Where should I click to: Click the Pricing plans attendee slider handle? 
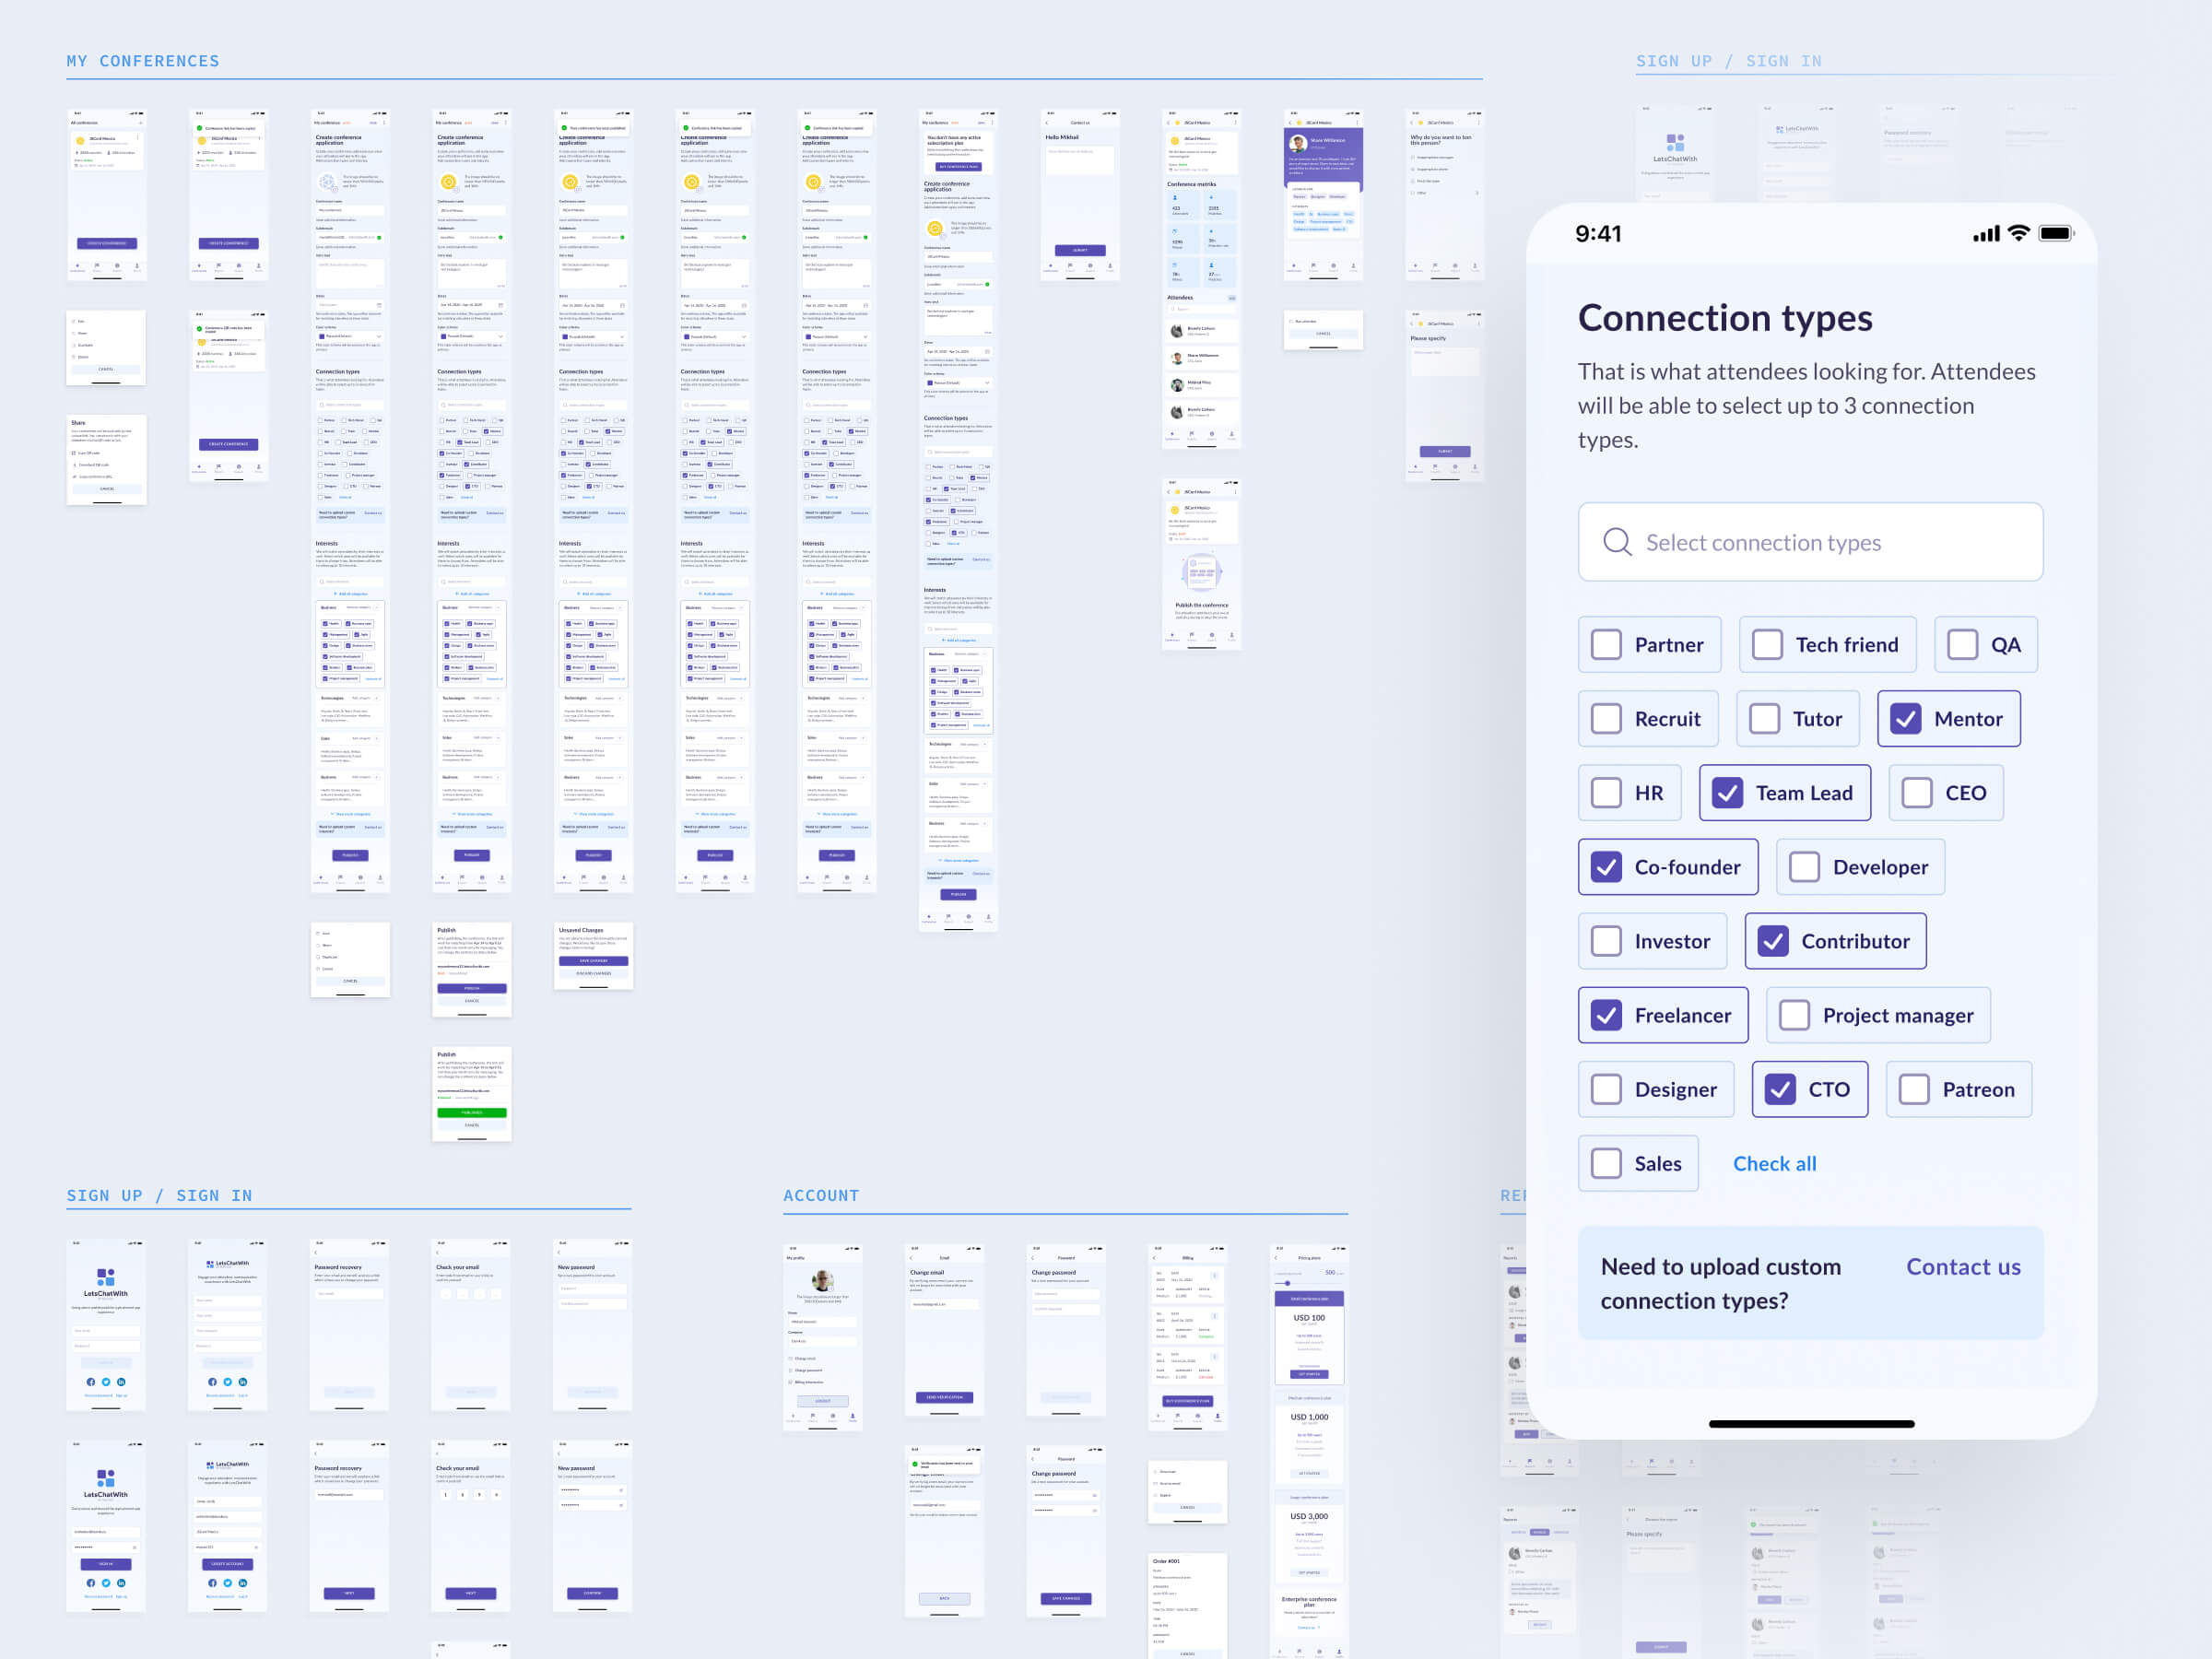pos(1287,1283)
